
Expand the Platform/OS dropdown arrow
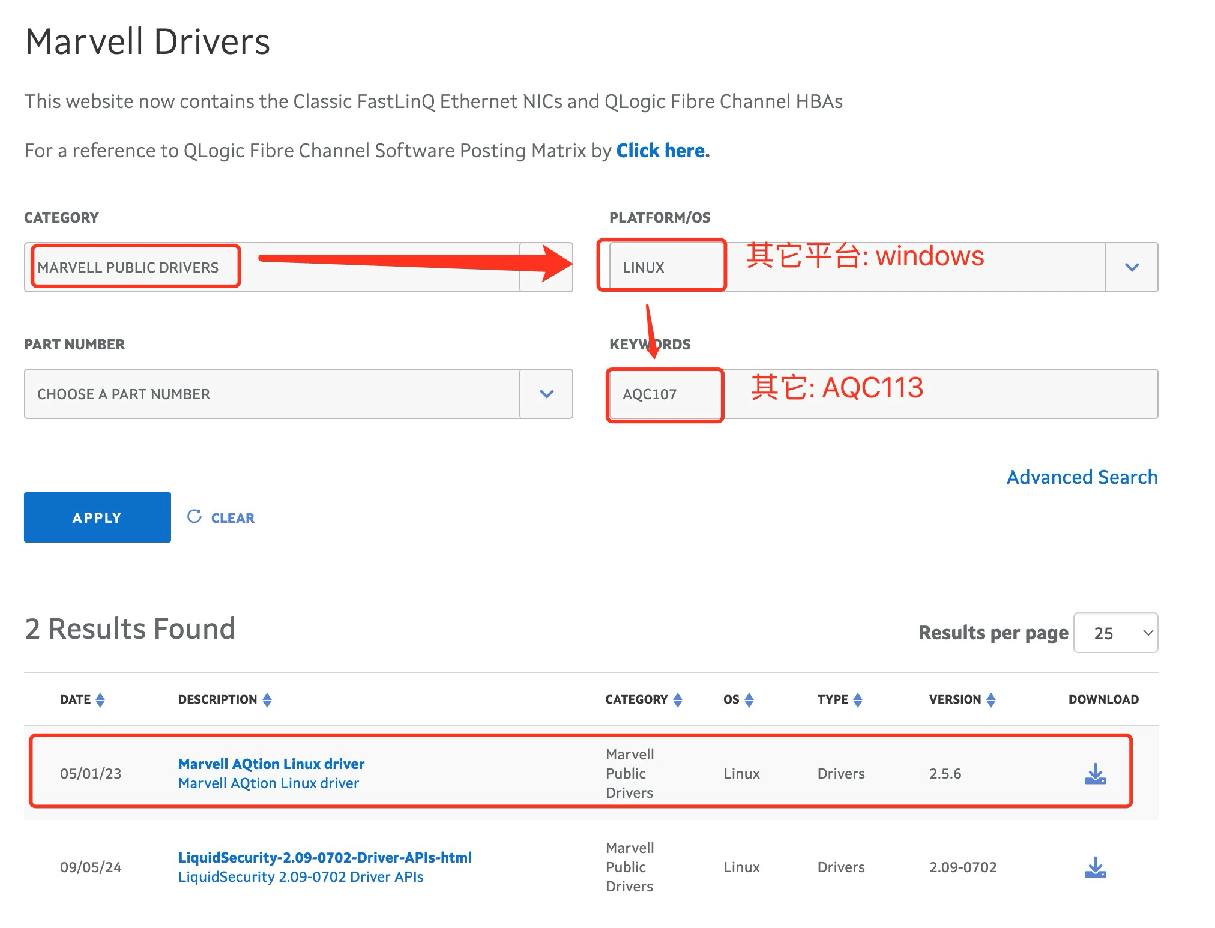[1132, 267]
